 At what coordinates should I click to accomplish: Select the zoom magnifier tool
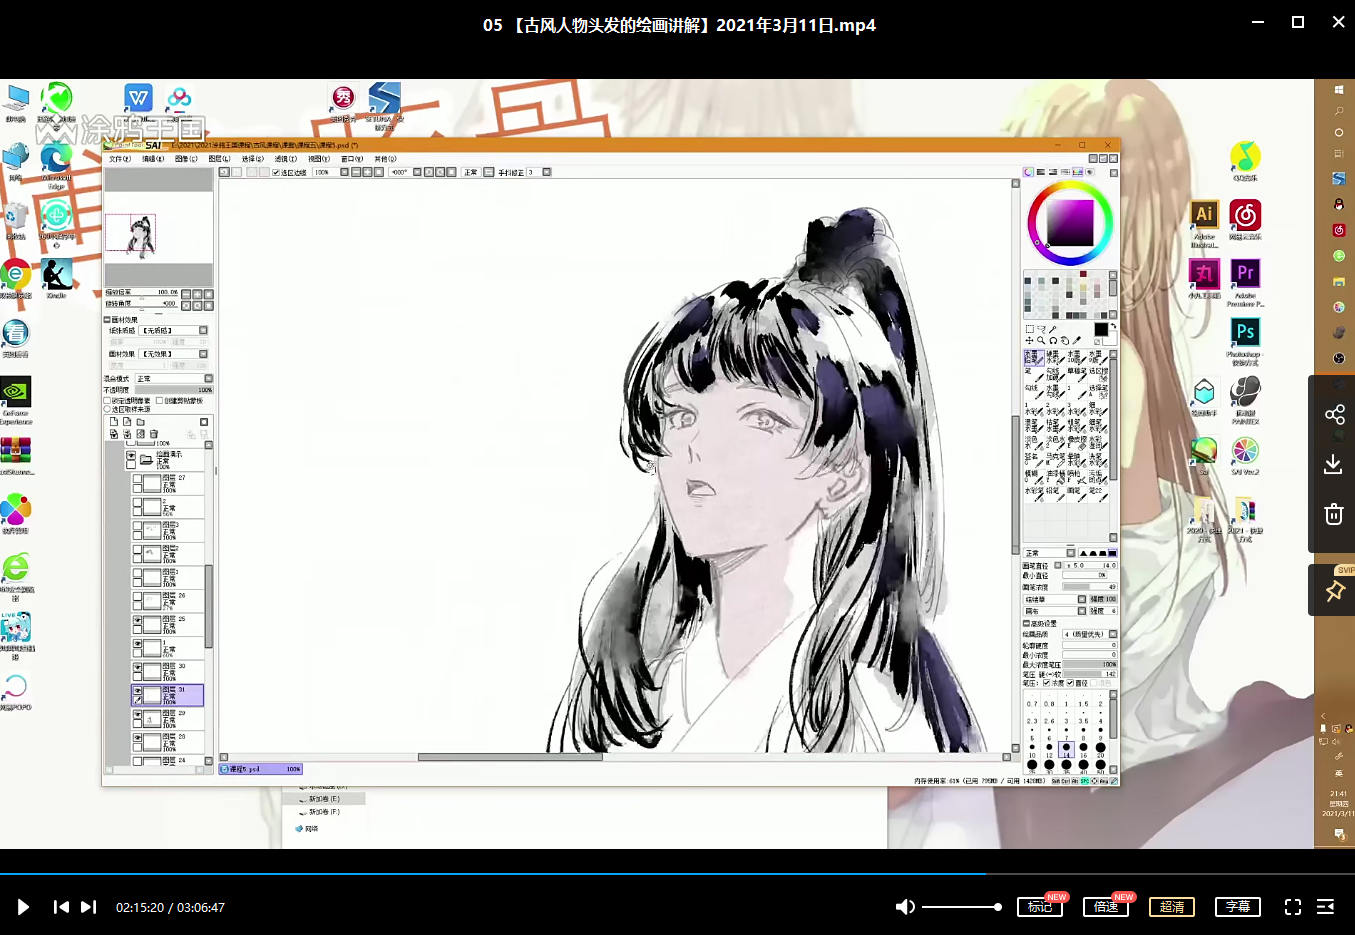[x=1041, y=340]
